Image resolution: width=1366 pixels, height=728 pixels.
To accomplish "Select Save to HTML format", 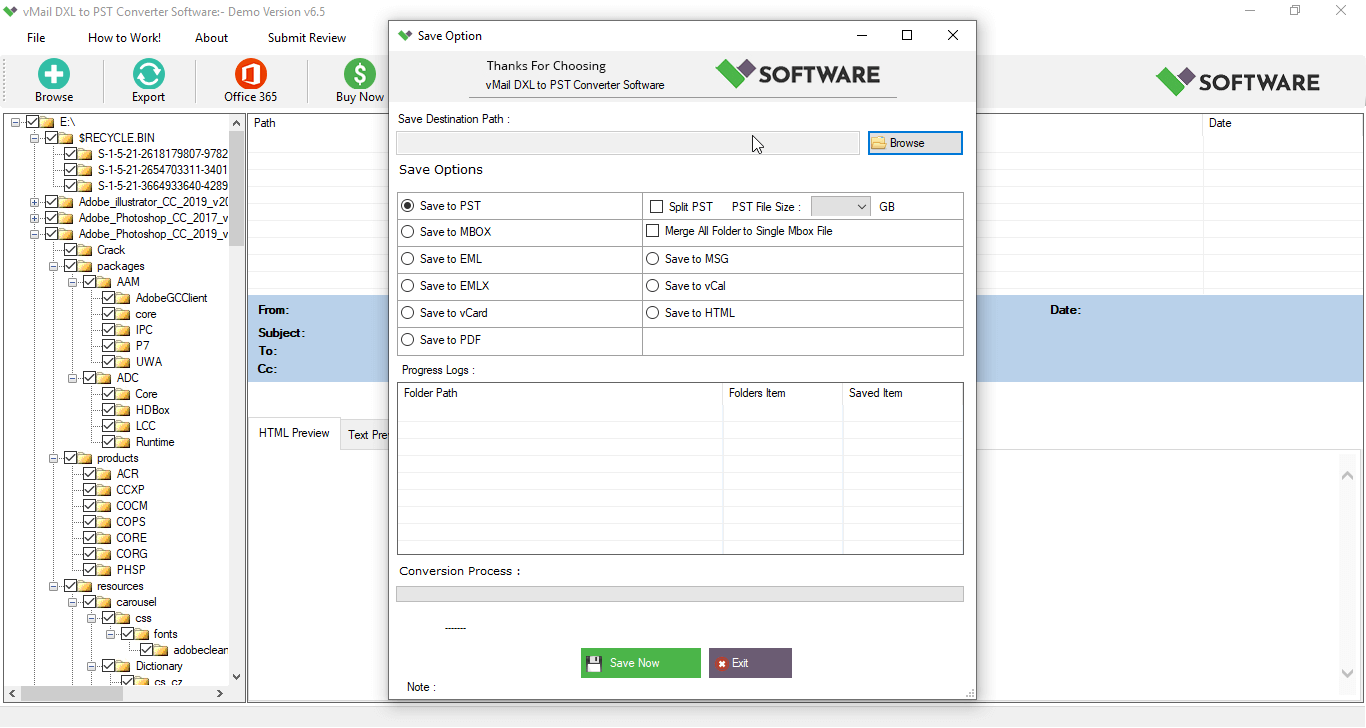I will click(653, 313).
